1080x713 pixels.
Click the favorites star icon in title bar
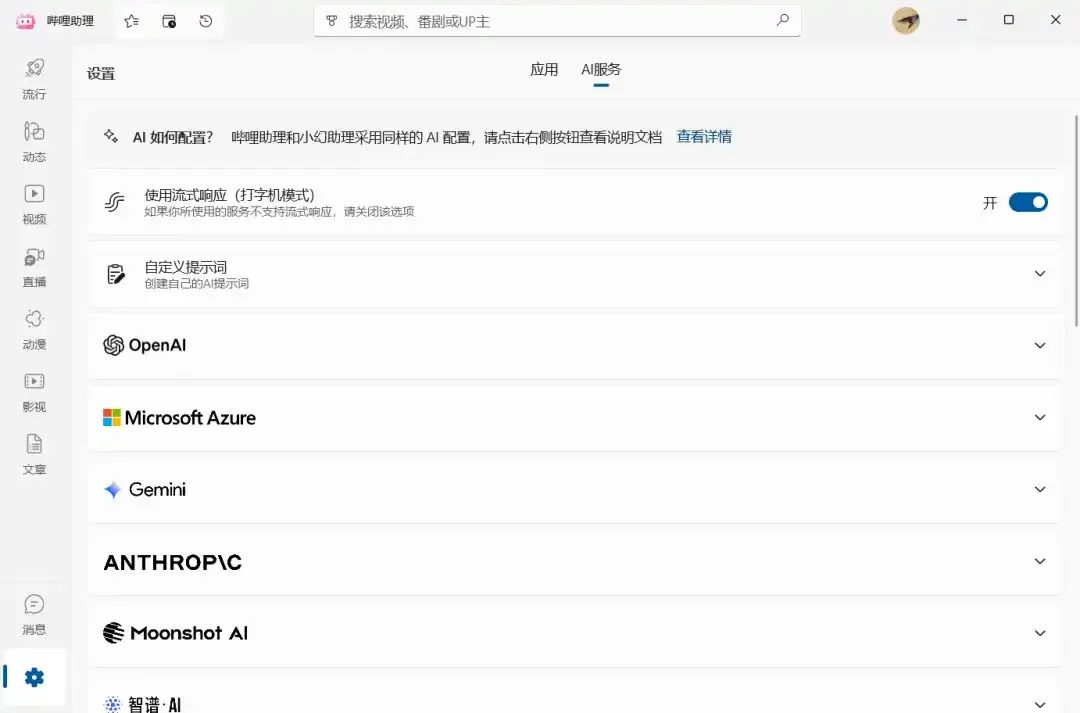[x=132, y=21]
